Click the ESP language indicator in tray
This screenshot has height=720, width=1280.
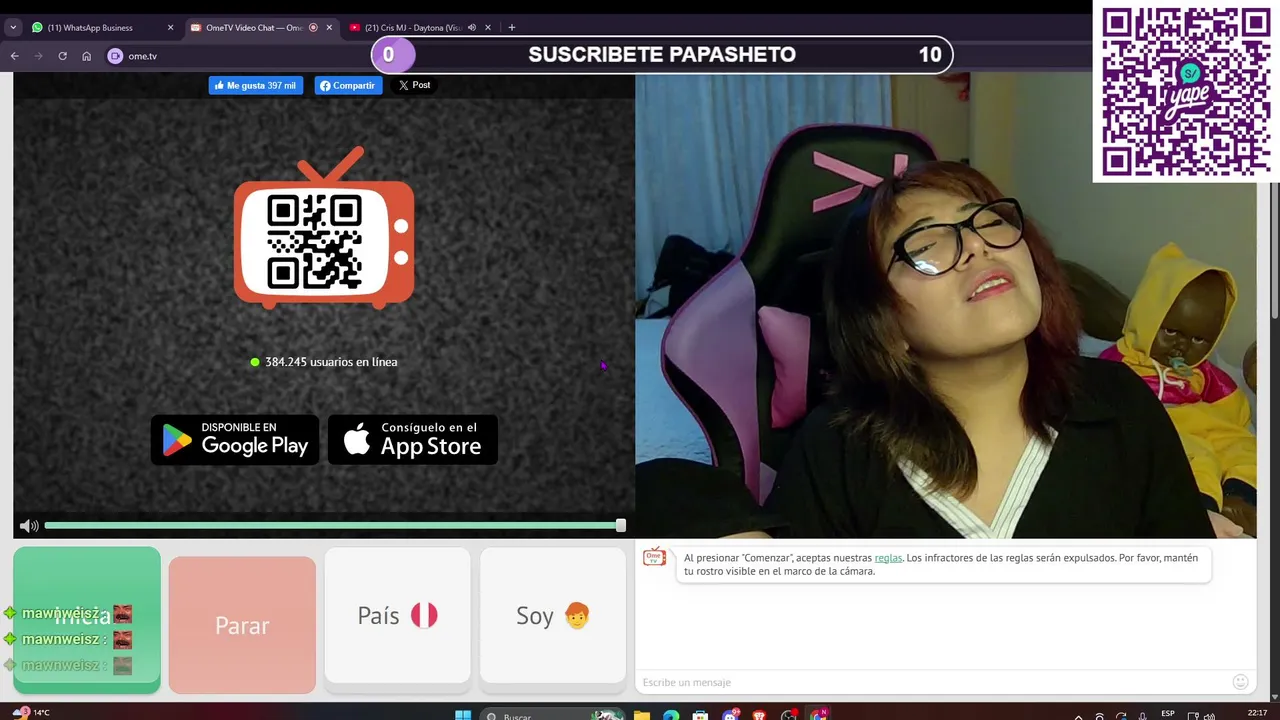[x=1168, y=714]
